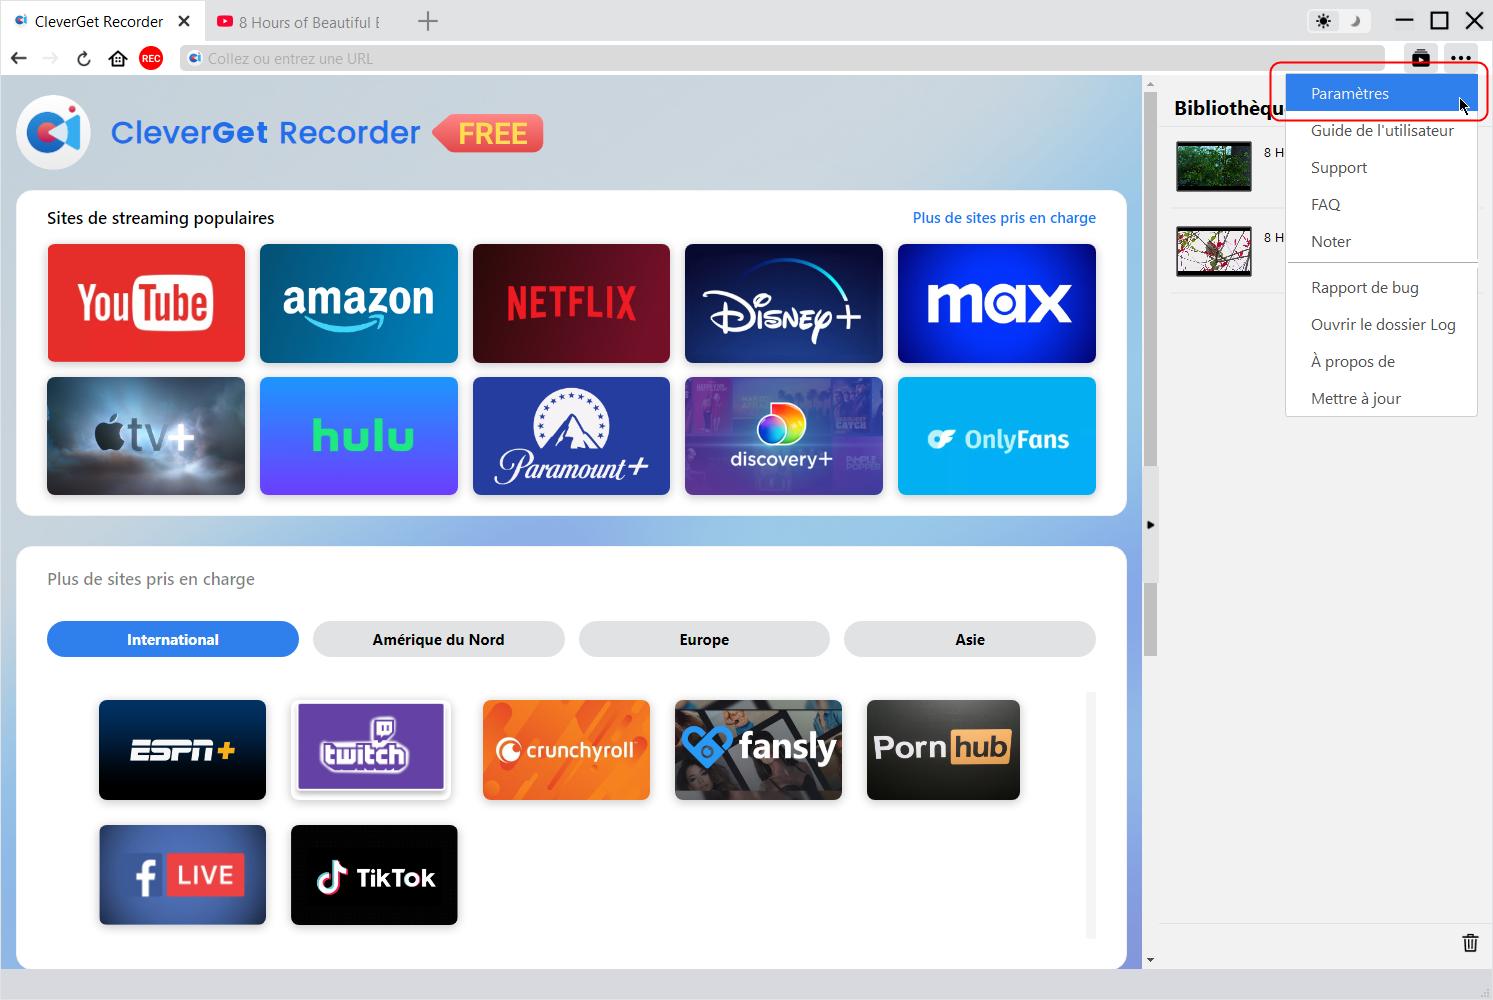The image size is (1493, 1000).
Task: Click the scrollbar down arrow
Action: click(x=1150, y=960)
